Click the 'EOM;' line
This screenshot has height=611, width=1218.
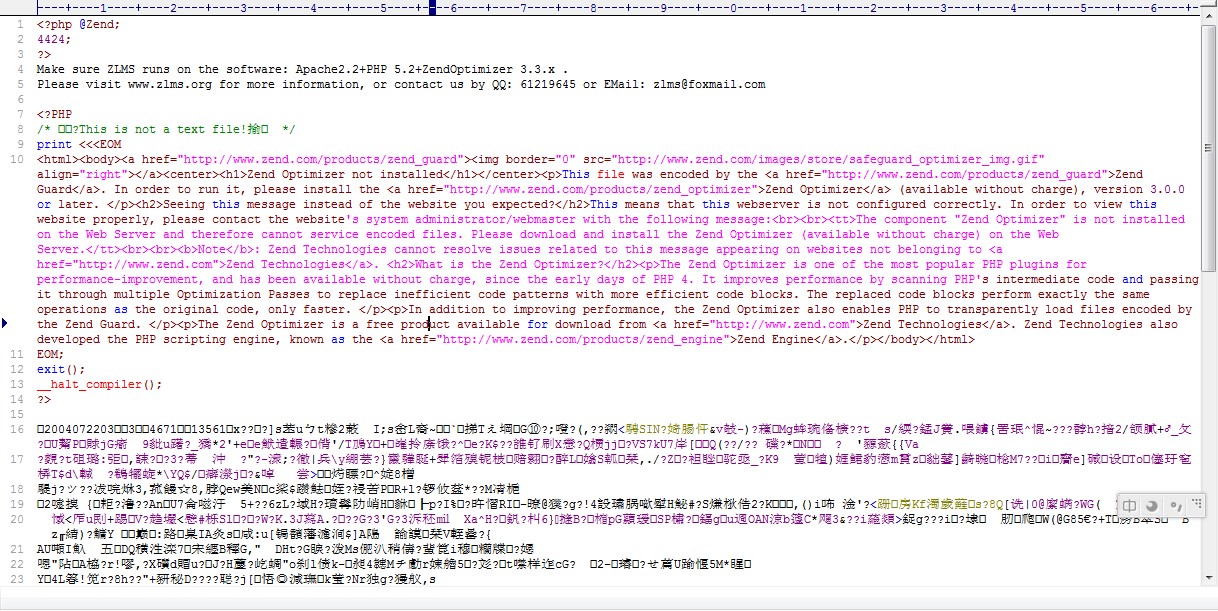pyautogui.click(x=51, y=354)
